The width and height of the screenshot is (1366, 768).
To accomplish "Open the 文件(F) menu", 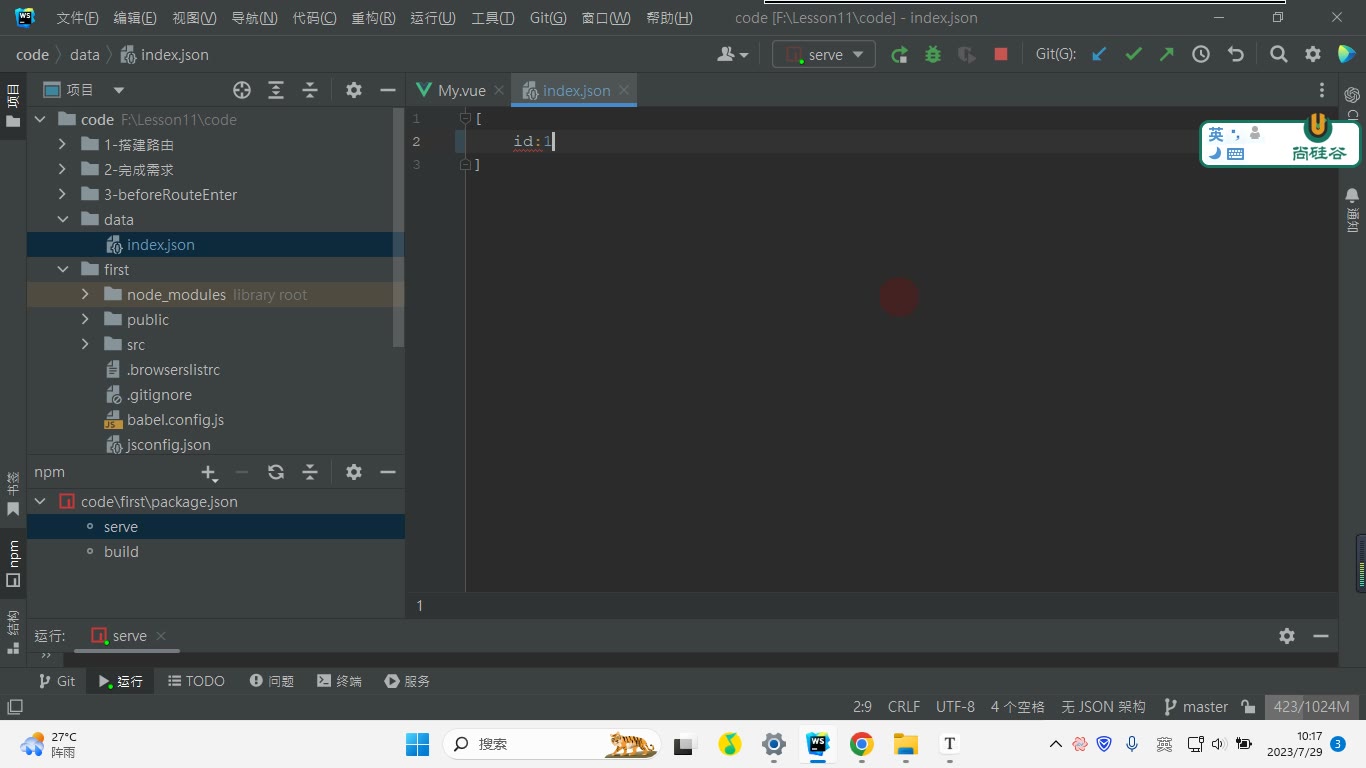I will point(77,18).
